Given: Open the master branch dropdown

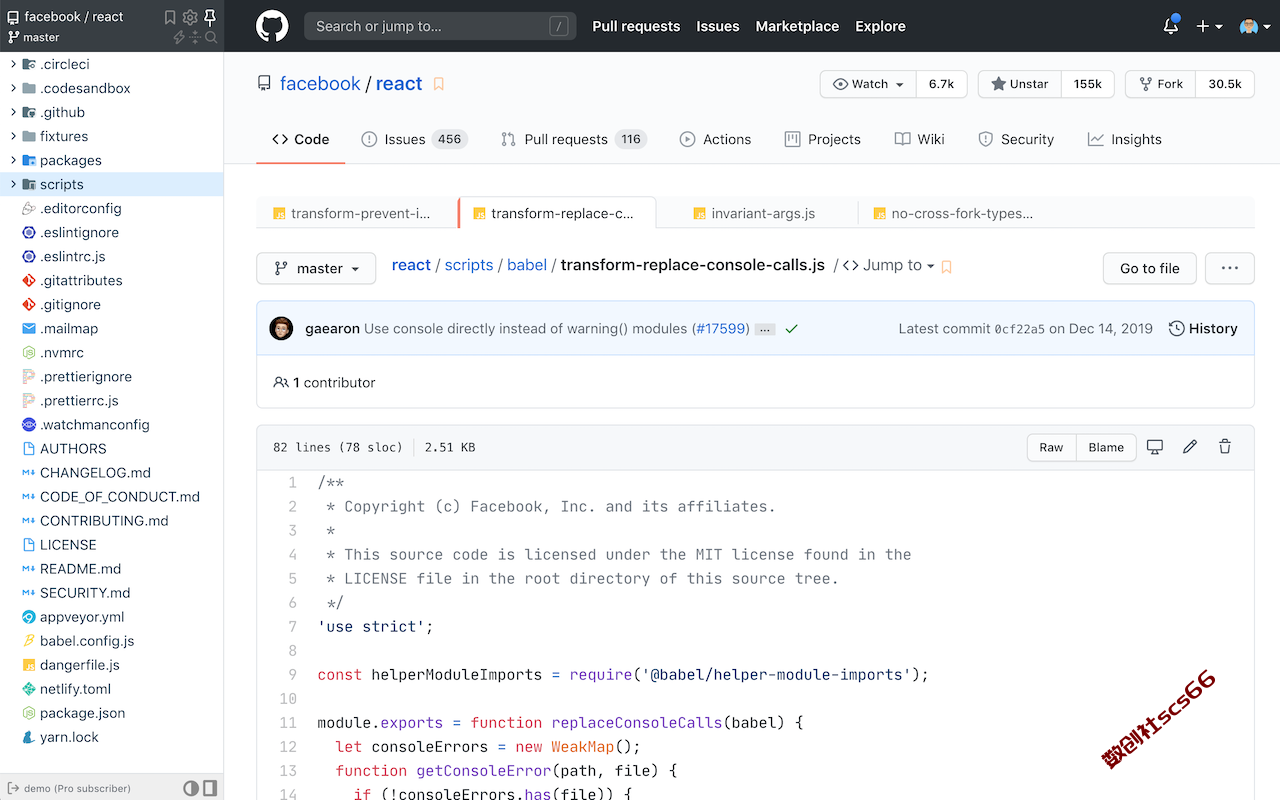Looking at the screenshot, I should click(316, 268).
